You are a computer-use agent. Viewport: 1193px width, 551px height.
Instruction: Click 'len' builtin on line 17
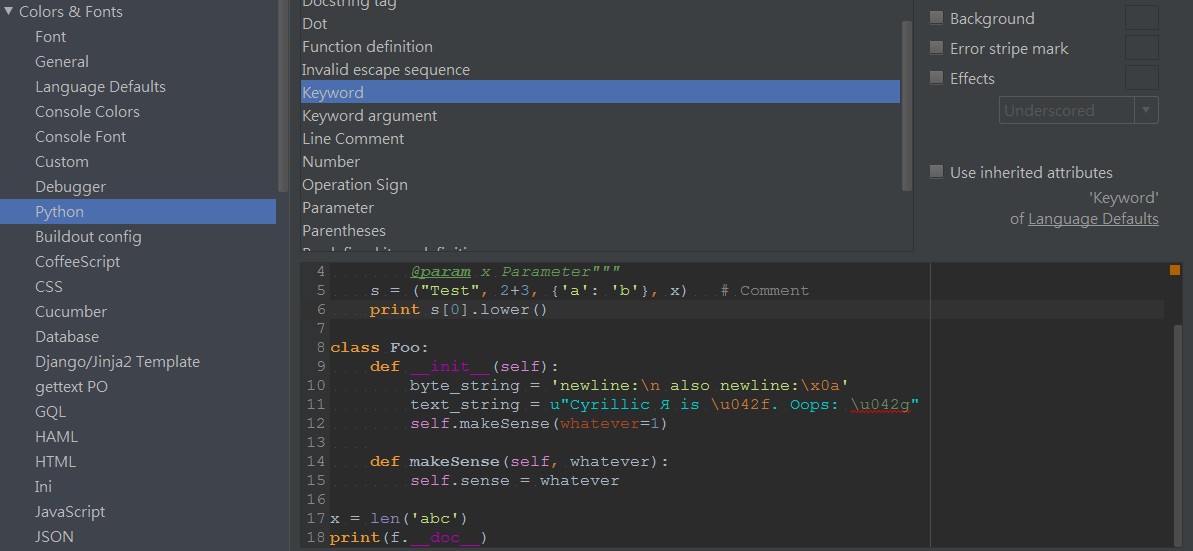pos(385,519)
